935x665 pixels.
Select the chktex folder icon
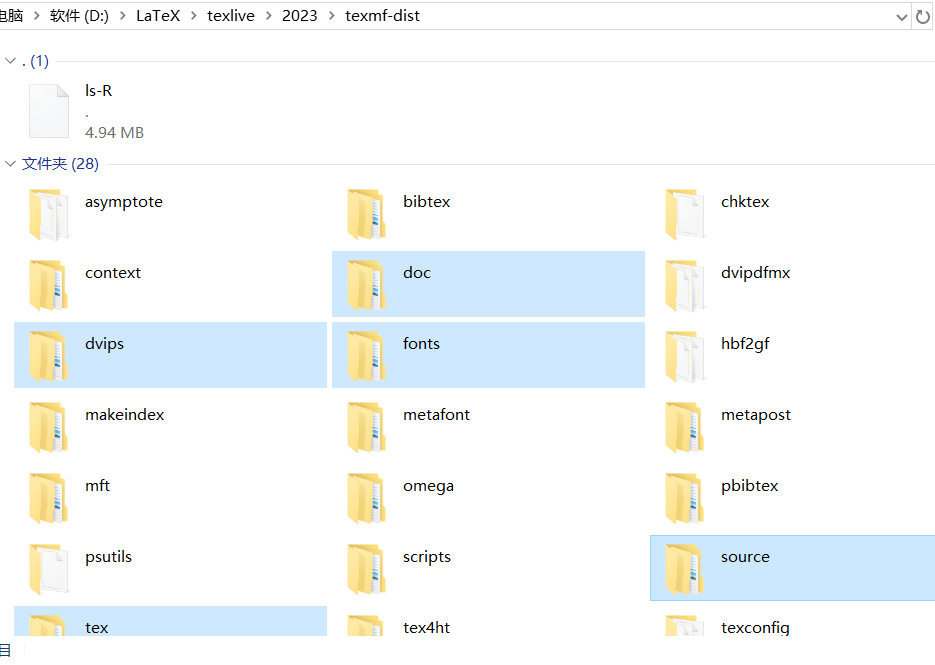[x=685, y=214]
